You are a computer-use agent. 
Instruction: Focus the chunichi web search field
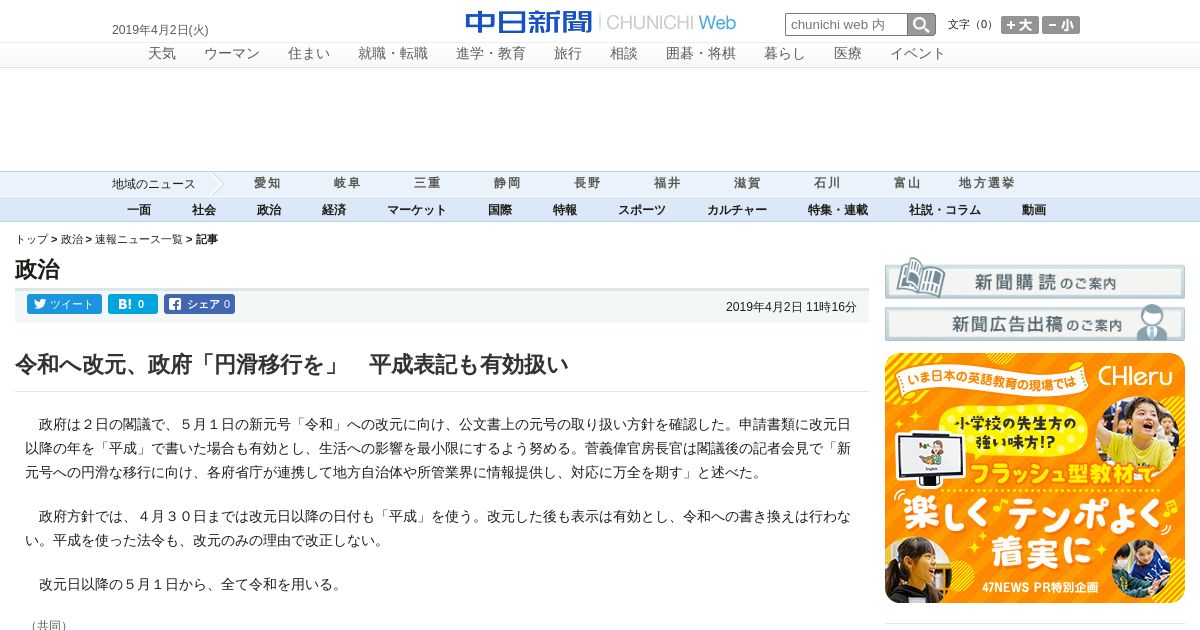[x=846, y=25]
